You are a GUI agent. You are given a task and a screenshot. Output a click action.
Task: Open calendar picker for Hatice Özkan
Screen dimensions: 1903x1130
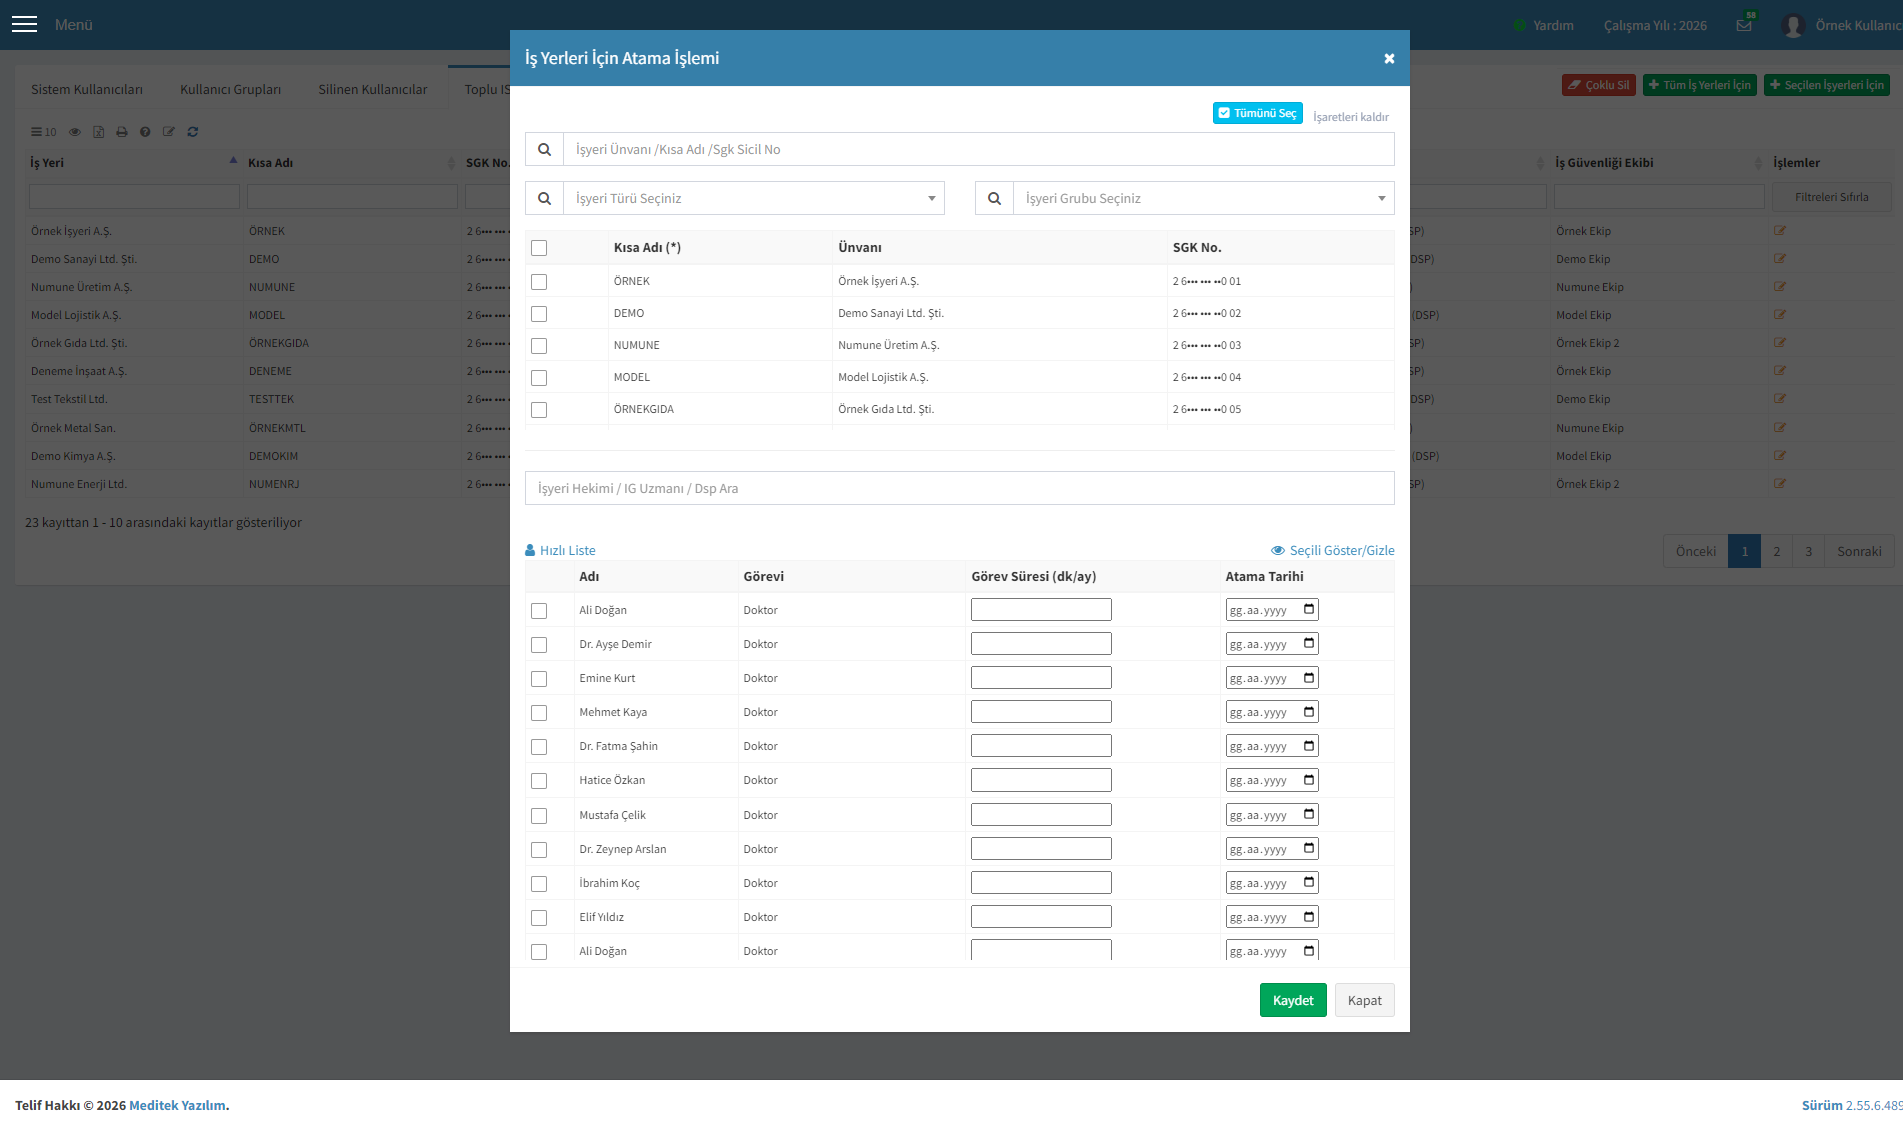[x=1309, y=779]
